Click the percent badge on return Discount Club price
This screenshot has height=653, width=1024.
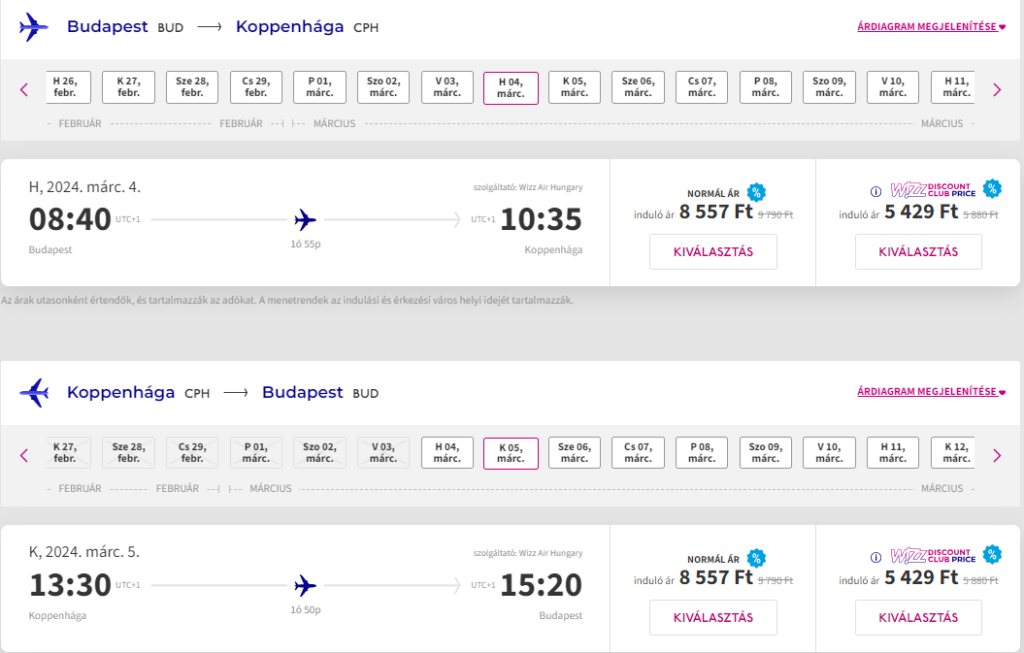(x=992, y=554)
